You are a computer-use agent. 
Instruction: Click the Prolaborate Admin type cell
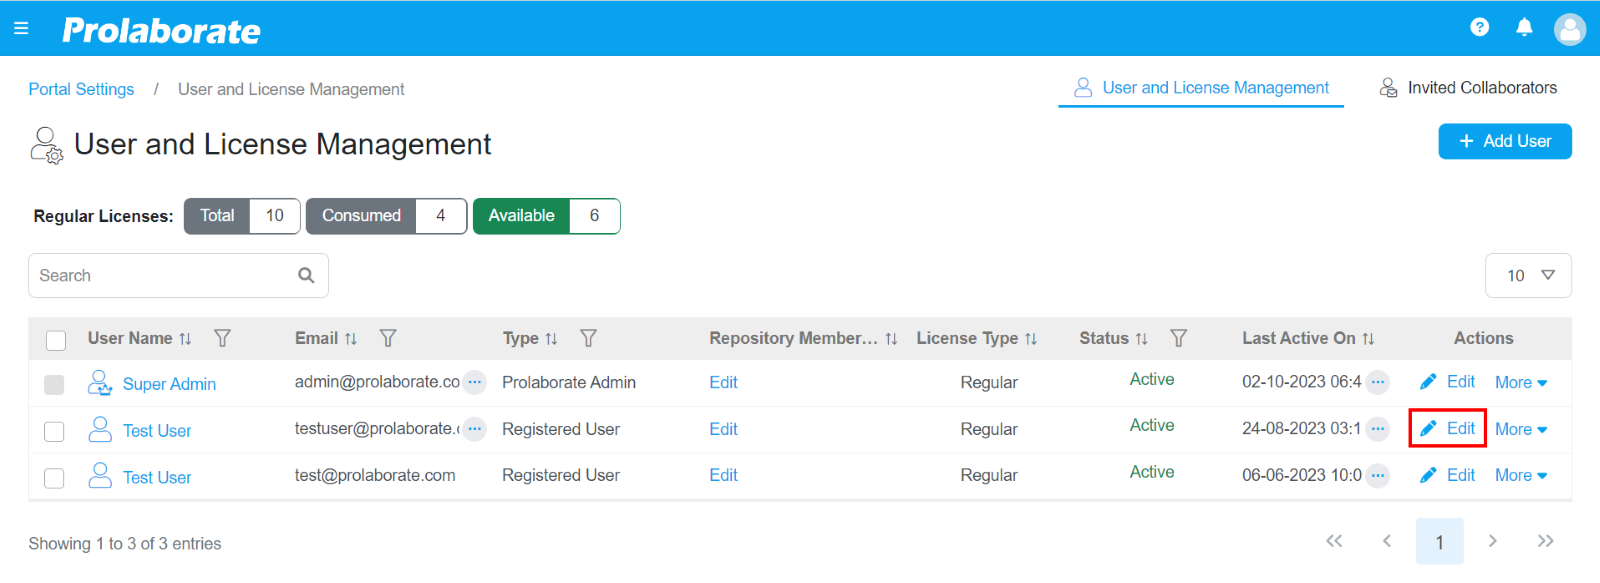[x=569, y=382]
